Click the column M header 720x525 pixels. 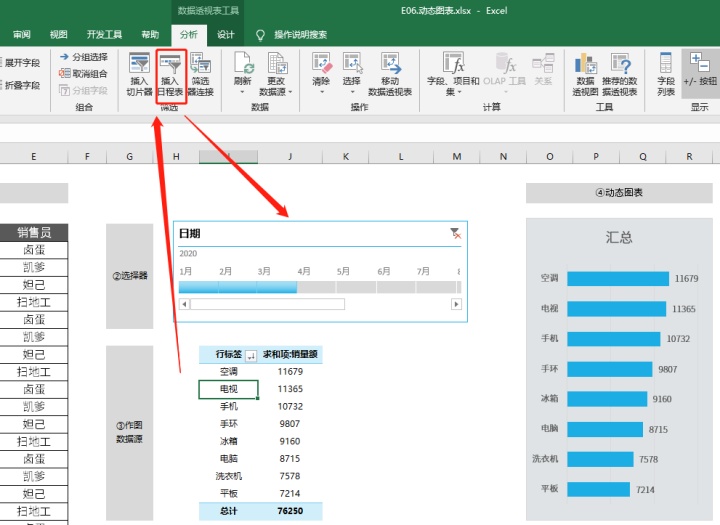456,157
